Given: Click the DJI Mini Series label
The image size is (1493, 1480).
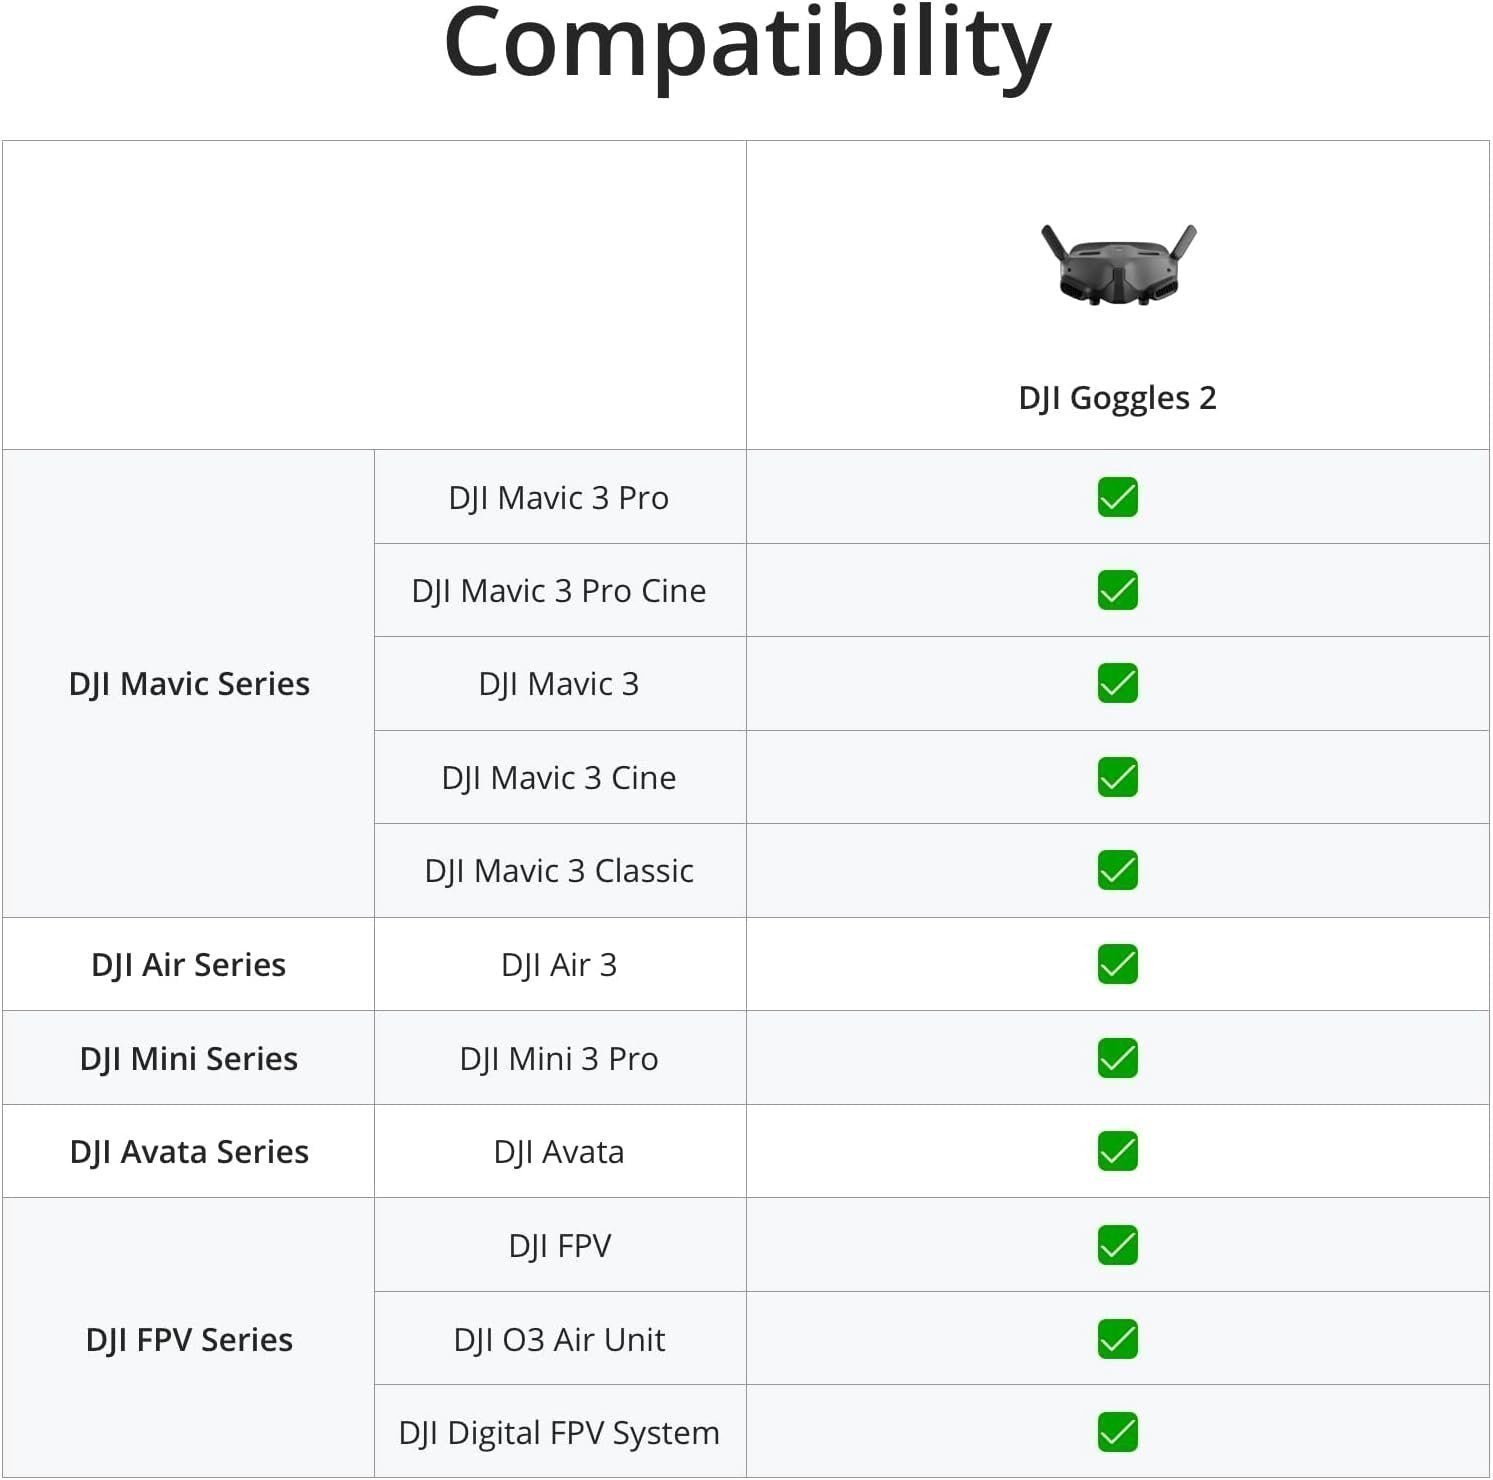Looking at the screenshot, I should tap(189, 1058).
